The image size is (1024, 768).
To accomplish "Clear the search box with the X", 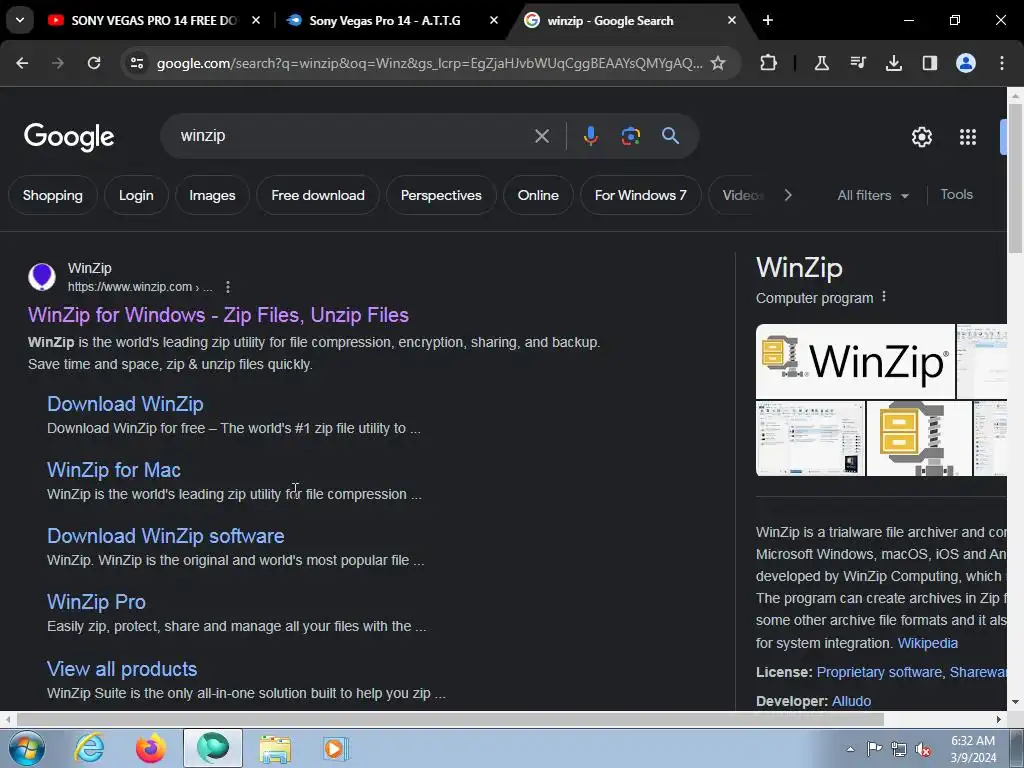I will pyautogui.click(x=541, y=136).
